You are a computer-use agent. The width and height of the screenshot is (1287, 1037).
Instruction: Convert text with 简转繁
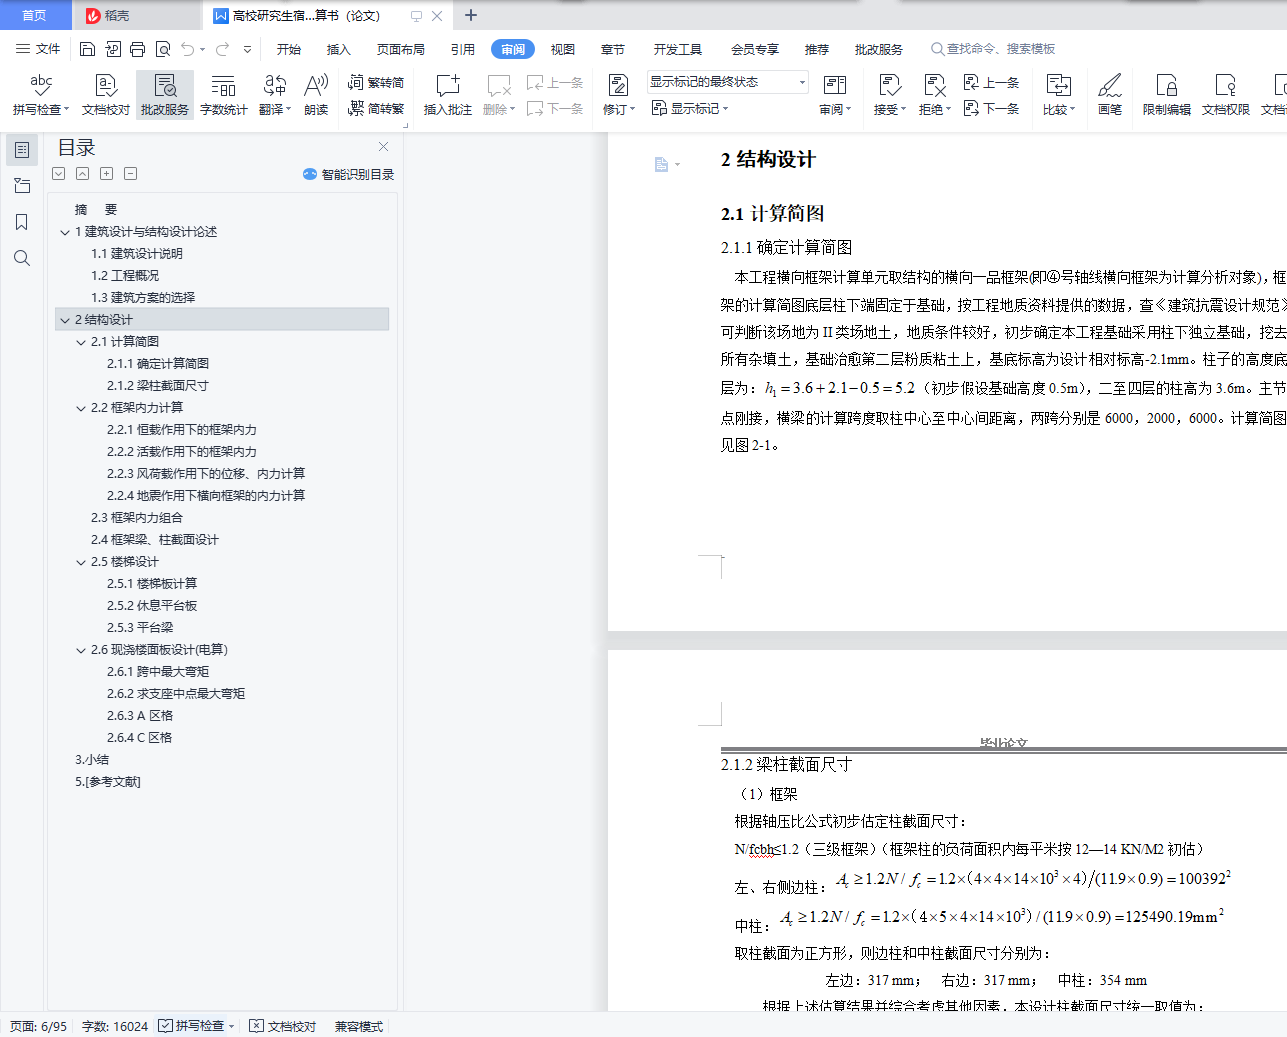click(x=376, y=108)
